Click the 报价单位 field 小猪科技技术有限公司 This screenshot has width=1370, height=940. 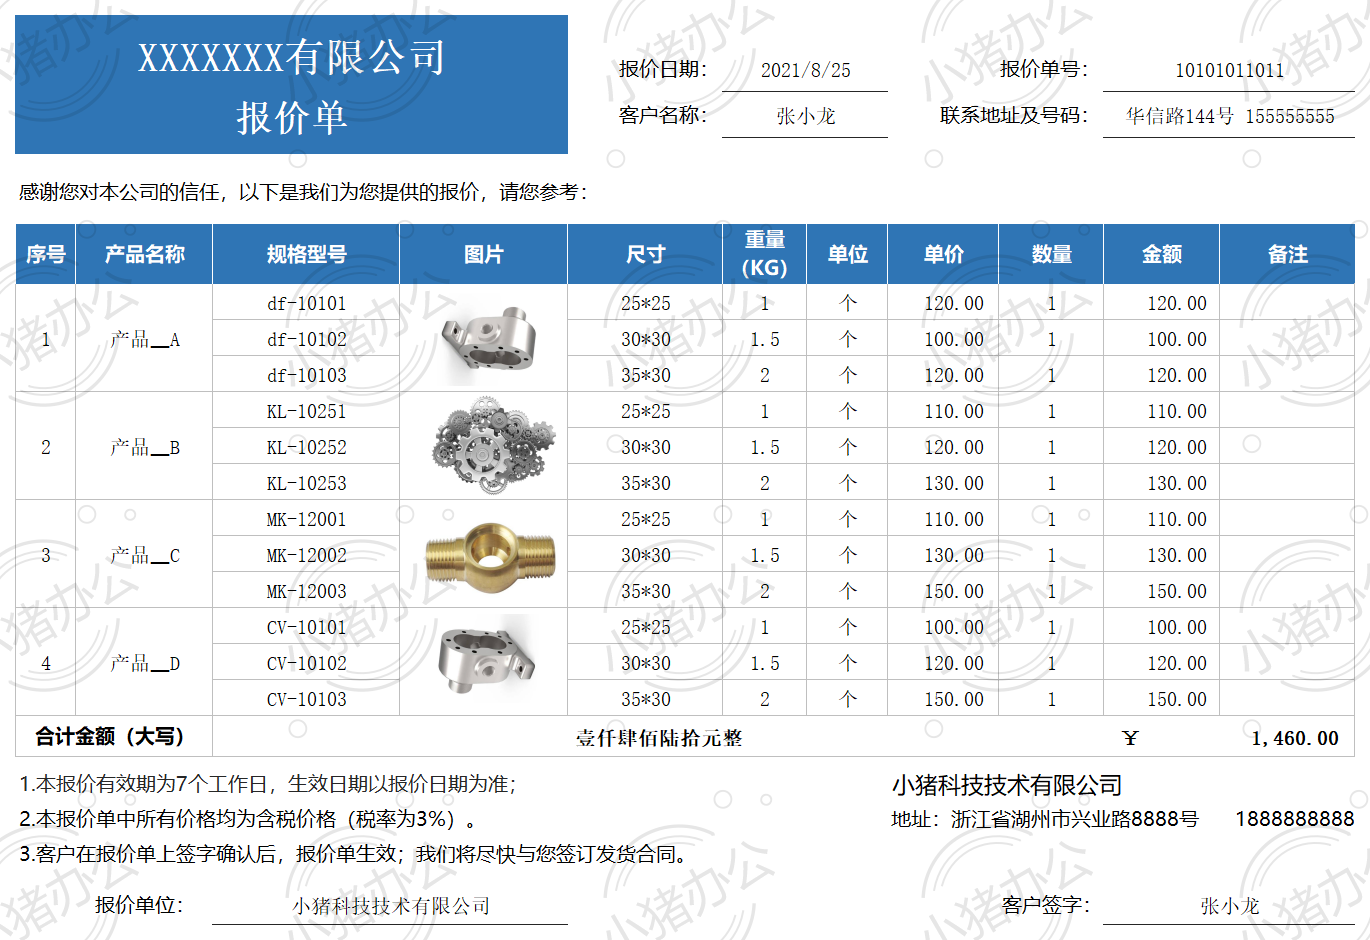click(390, 906)
